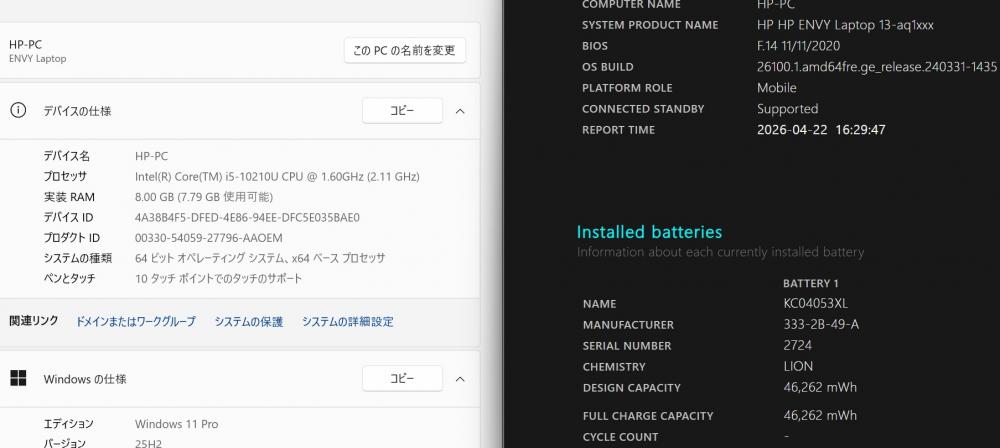Collapse the デバイスの仕様 section chevron
Screen dimensions: 1000x448
(460, 111)
